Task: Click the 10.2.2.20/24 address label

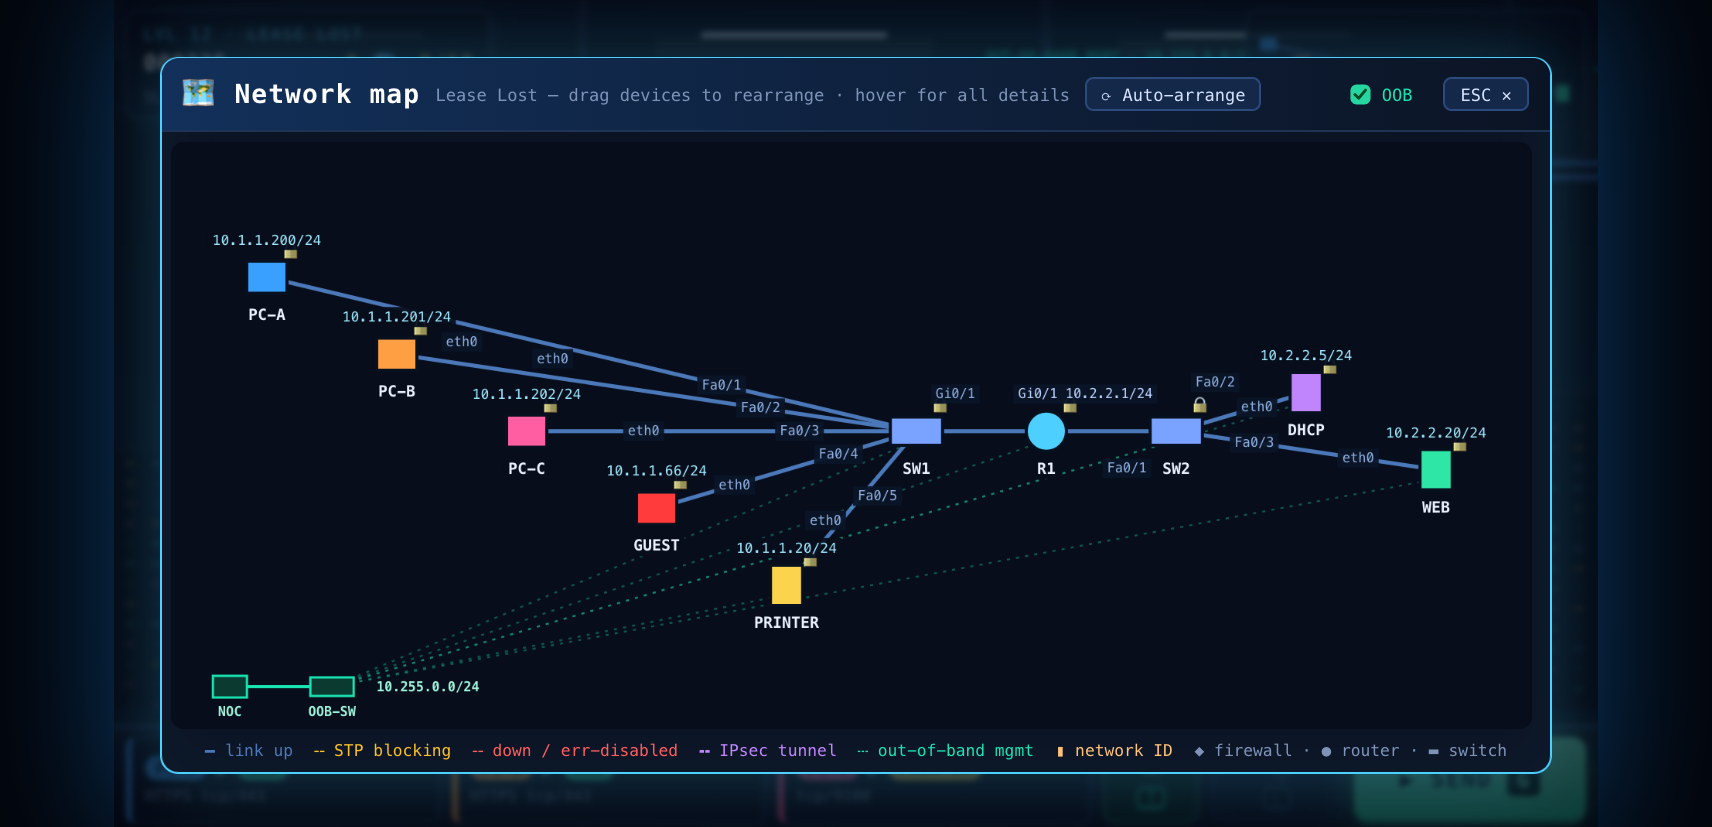Action: [x=1436, y=433]
